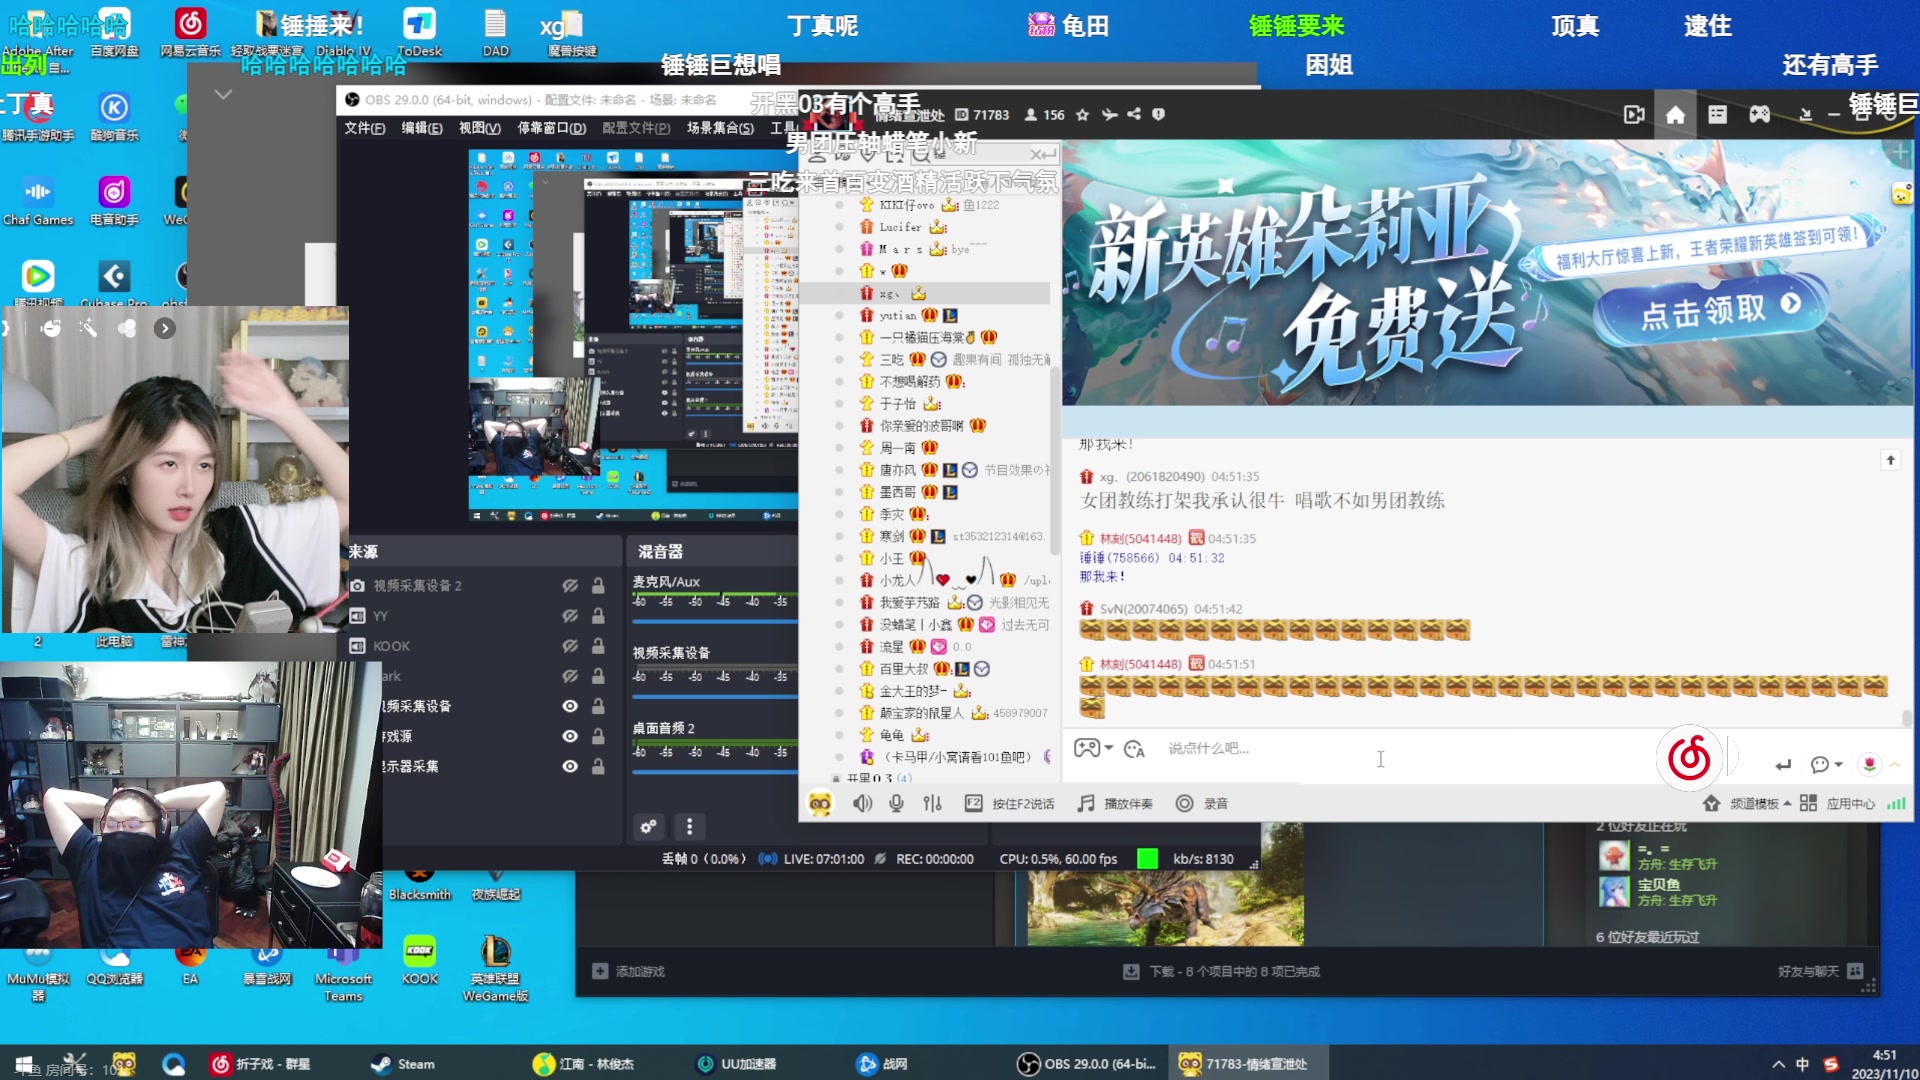Open UU加速器 from the taskbar
The image size is (1920, 1080).
[x=737, y=1064]
